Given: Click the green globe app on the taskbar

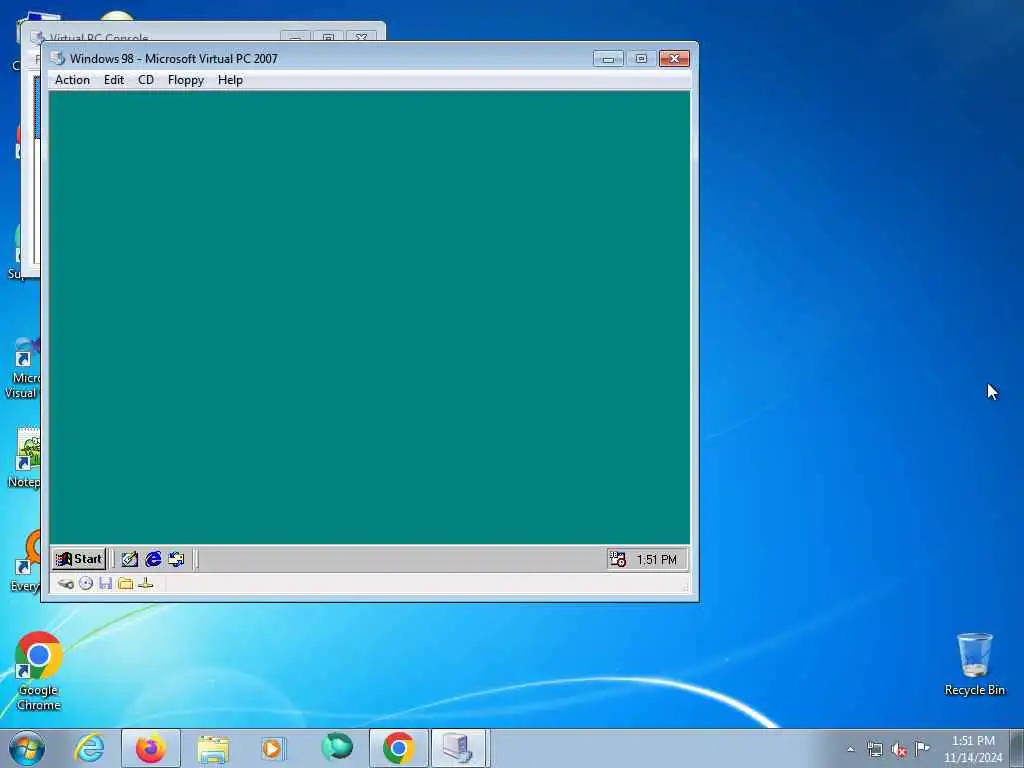Looking at the screenshot, I should (x=337, y=748).
